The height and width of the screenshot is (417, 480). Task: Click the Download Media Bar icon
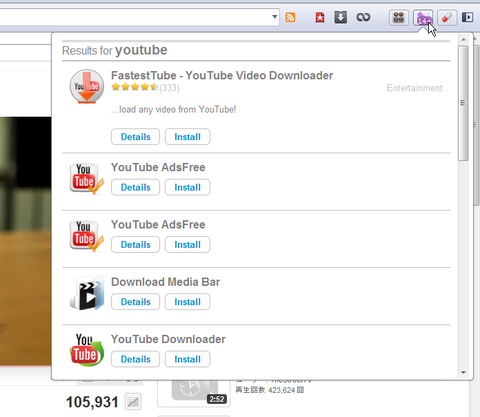(87, 293)
